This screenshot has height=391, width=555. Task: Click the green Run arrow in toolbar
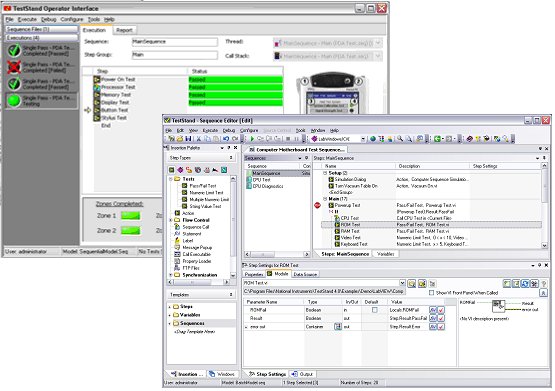point(252,139)
